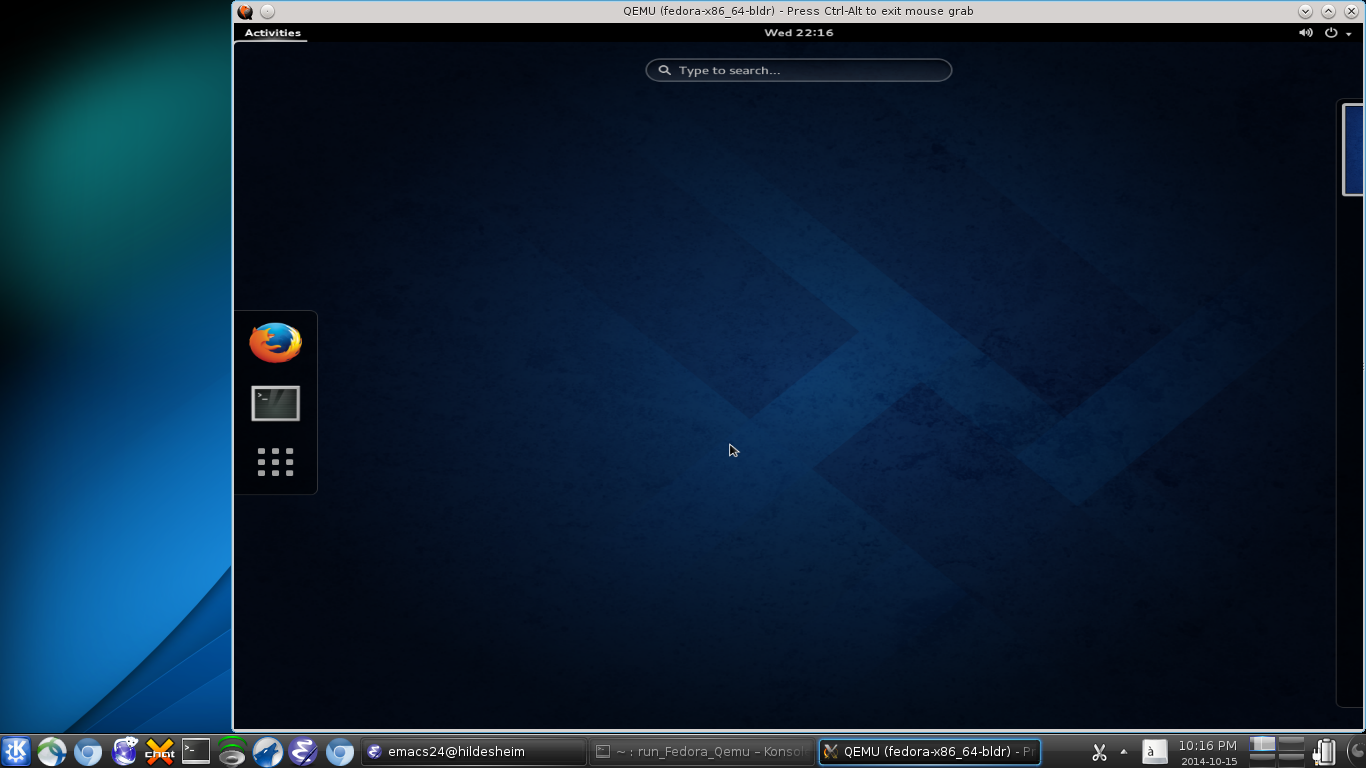The width and height of the screenshot is (1366, 768).
Task: Show hidden system tray icons arrow
Action: click(x=1123, y=752)
